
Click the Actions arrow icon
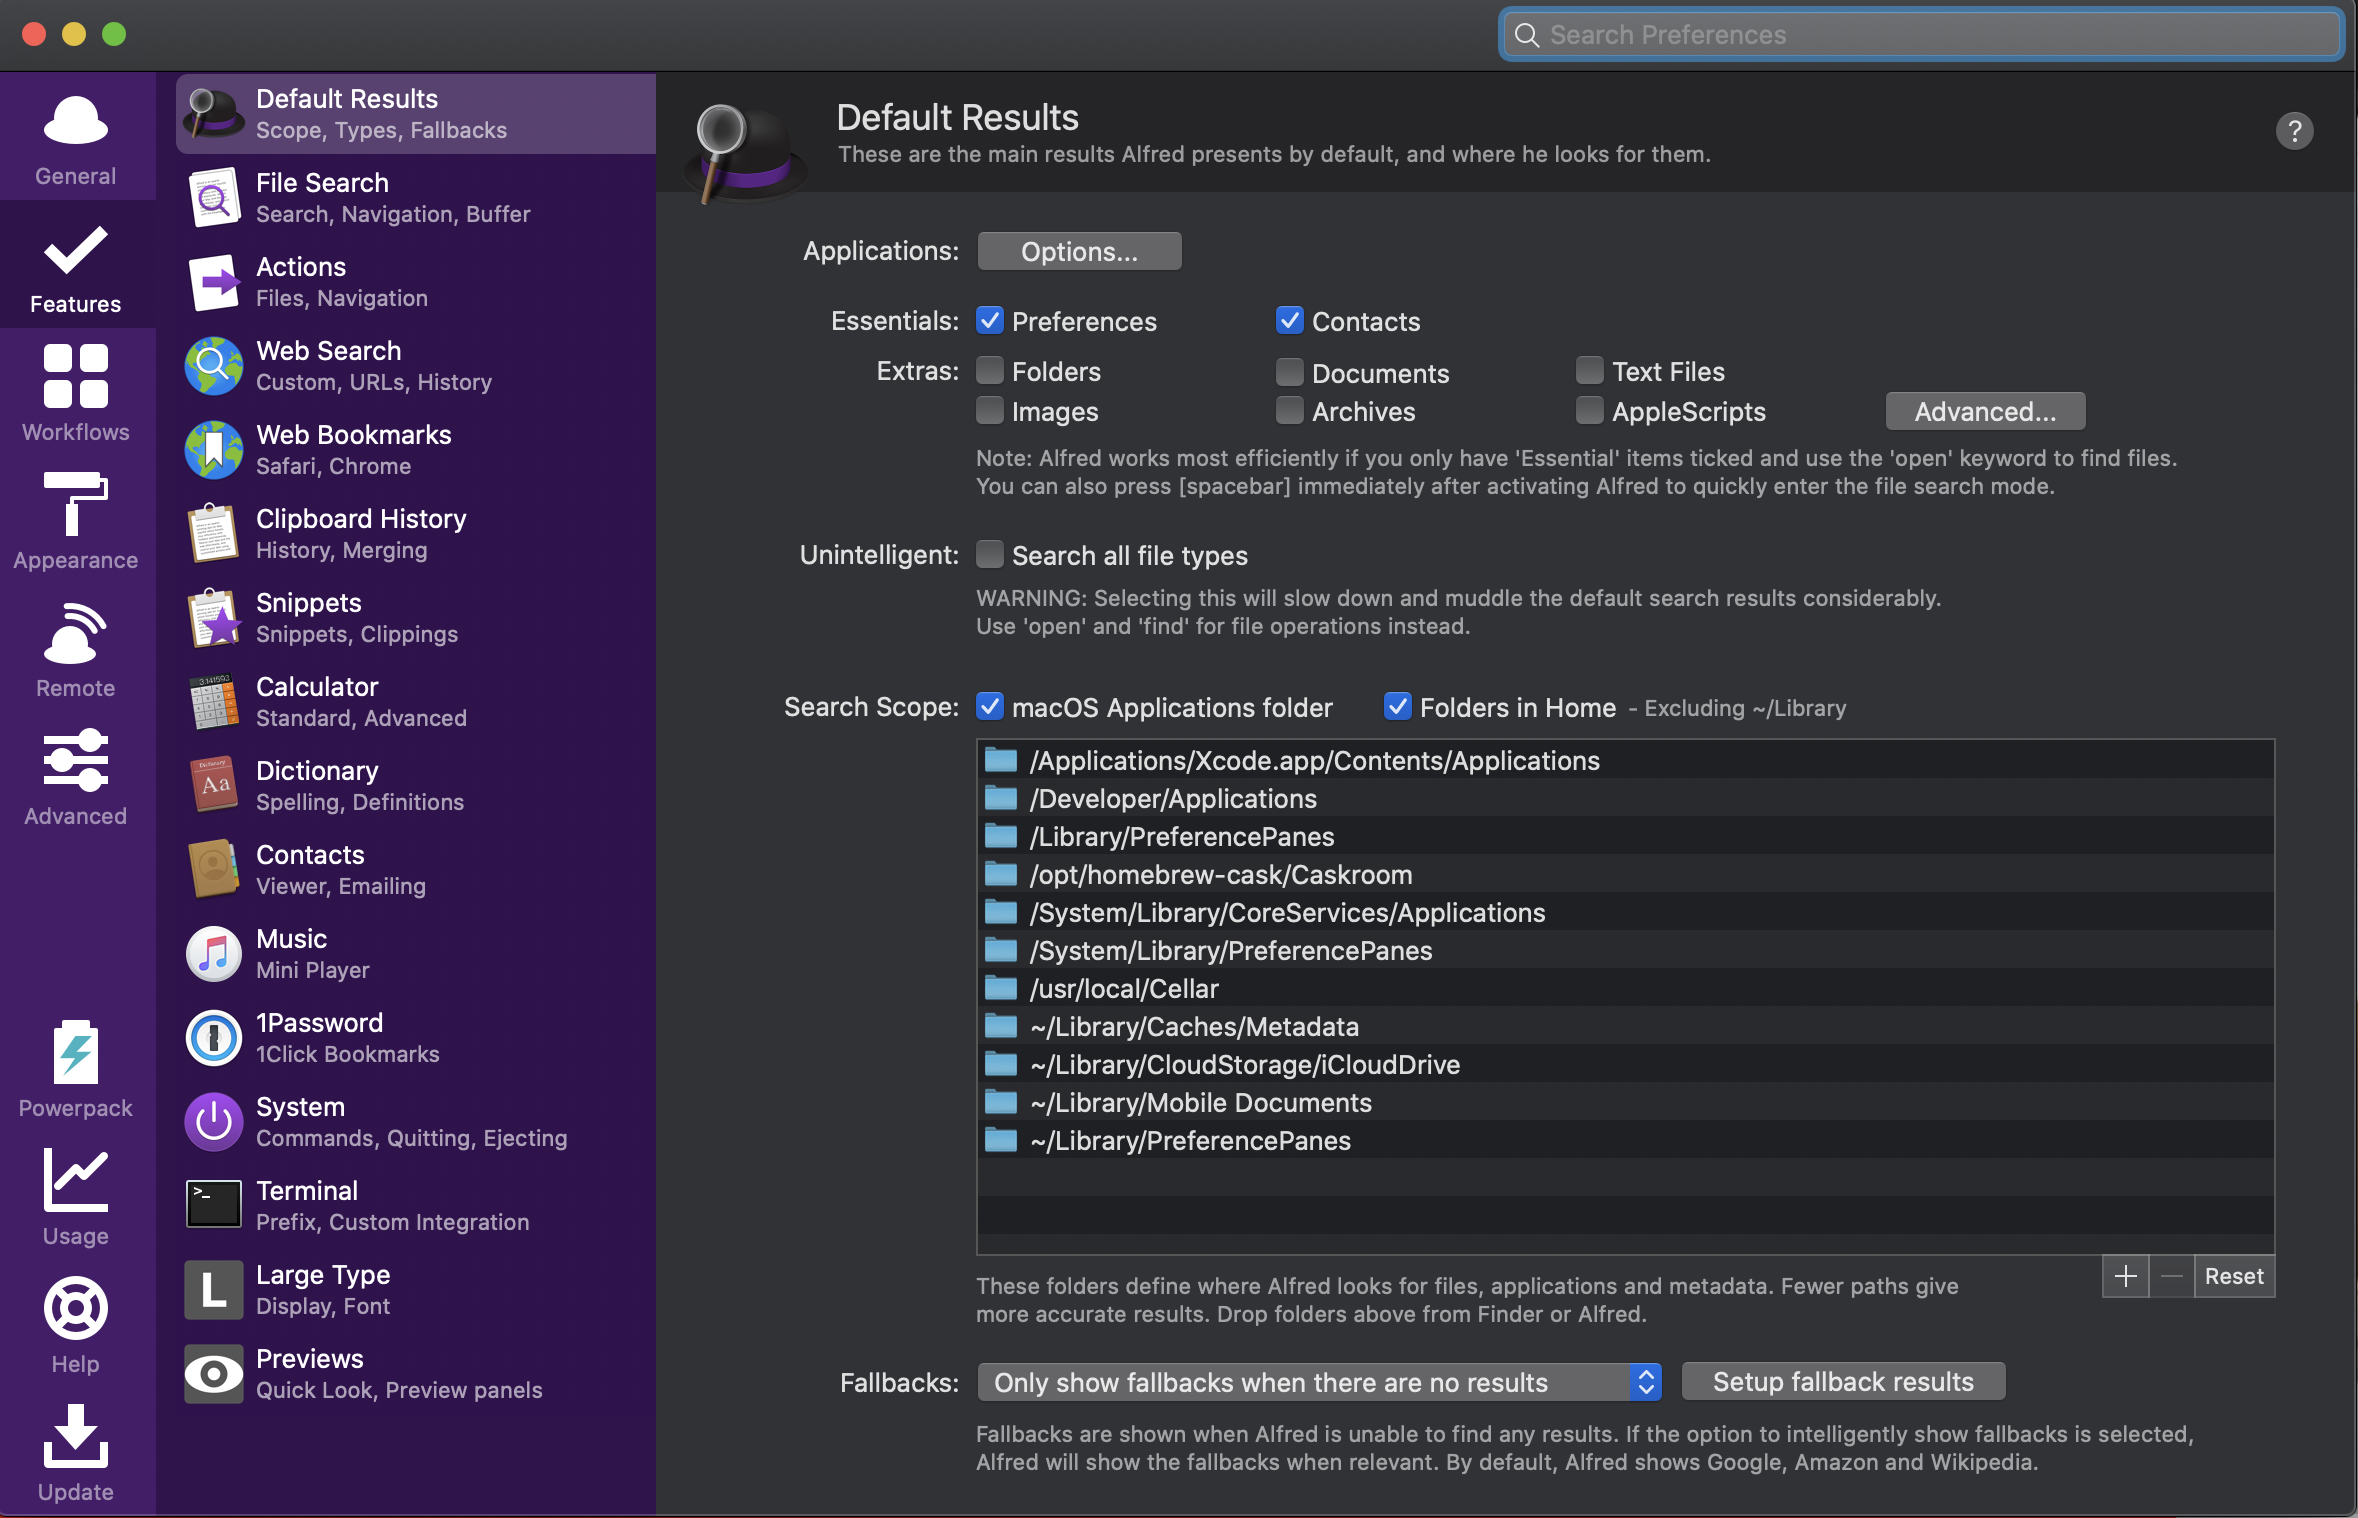214,282
